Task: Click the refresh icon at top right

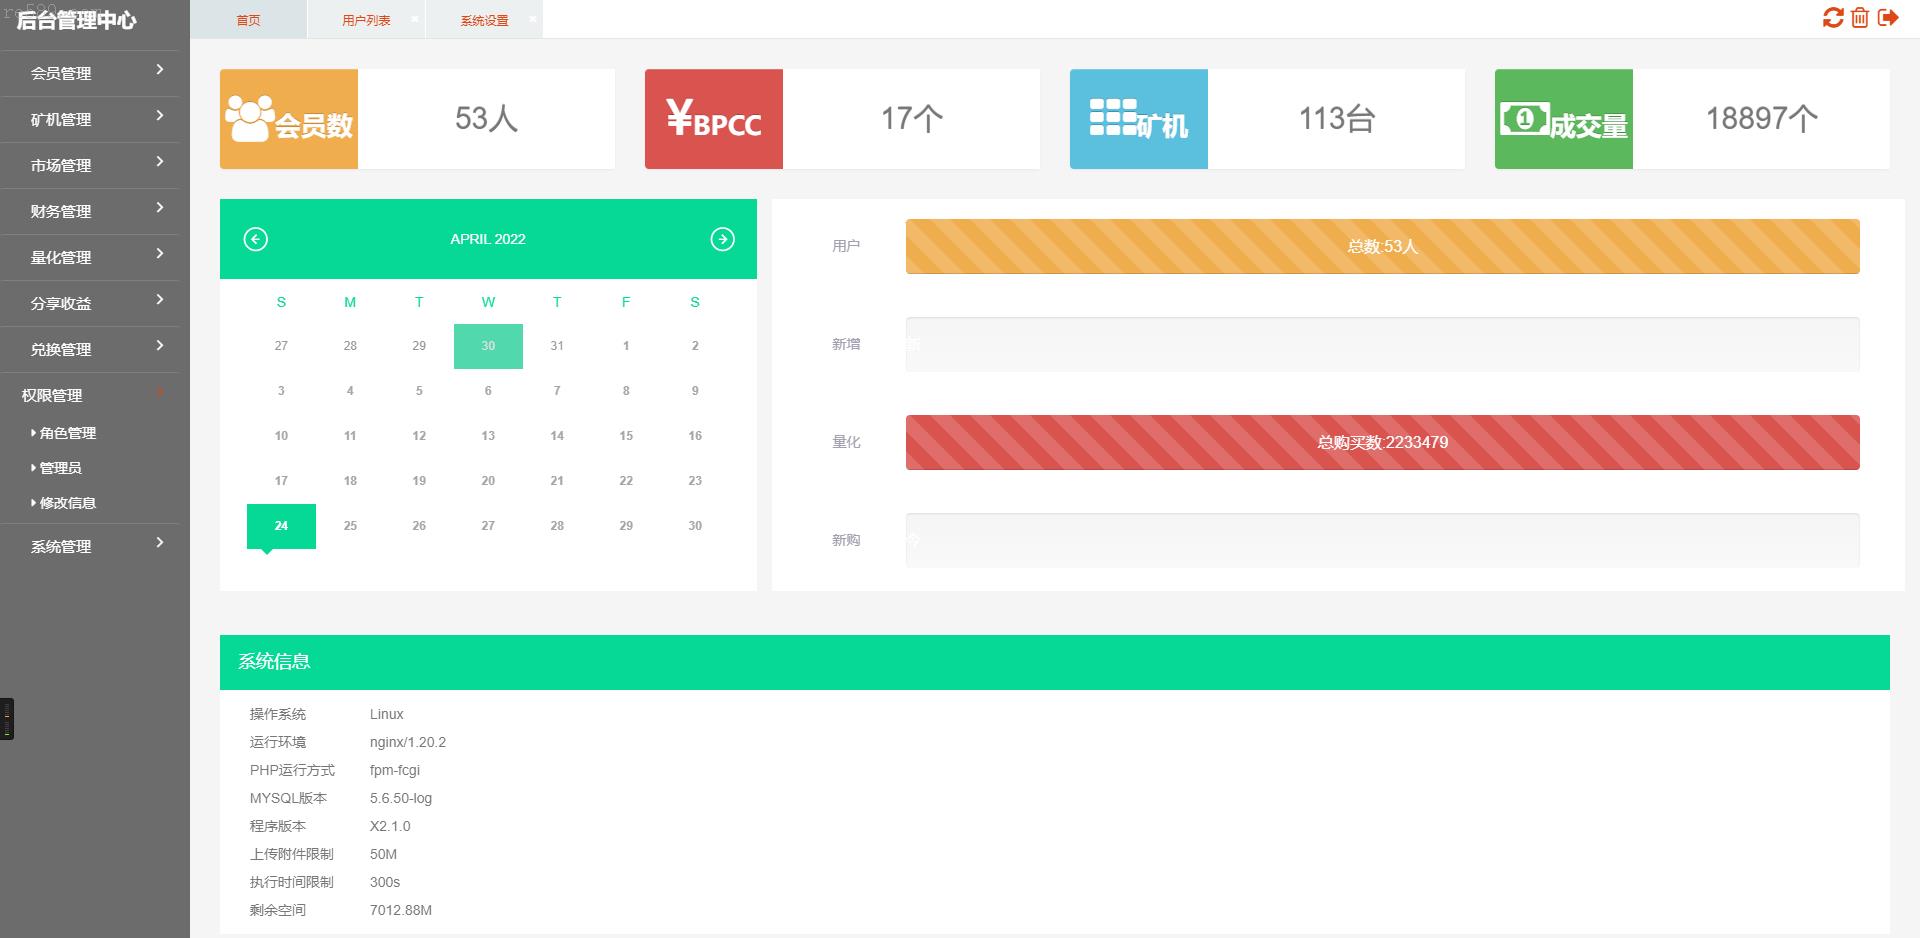Action: pyautogui.click(x=1833, y=18)
